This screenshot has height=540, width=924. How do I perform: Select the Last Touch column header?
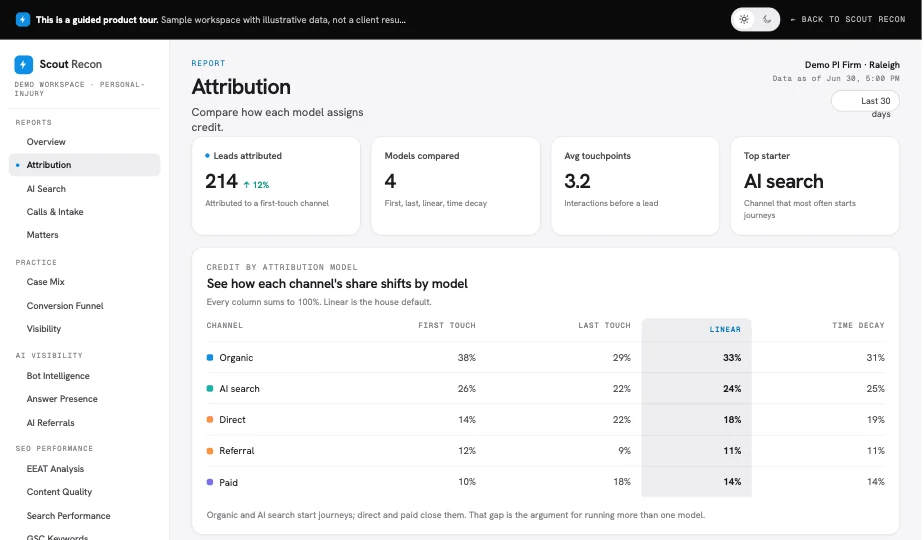[604, 325]
